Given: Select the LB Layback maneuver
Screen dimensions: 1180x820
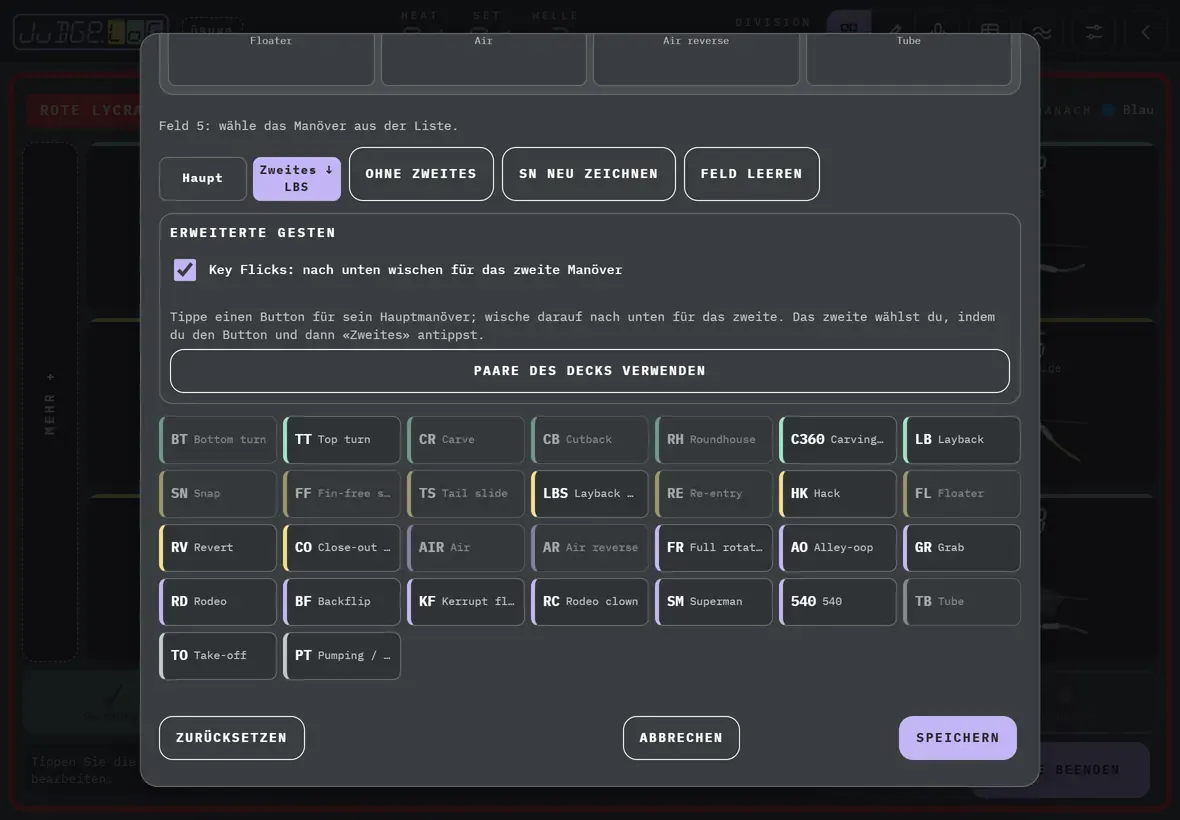Looking at the screenshot, I should click(x=962, y=439).
